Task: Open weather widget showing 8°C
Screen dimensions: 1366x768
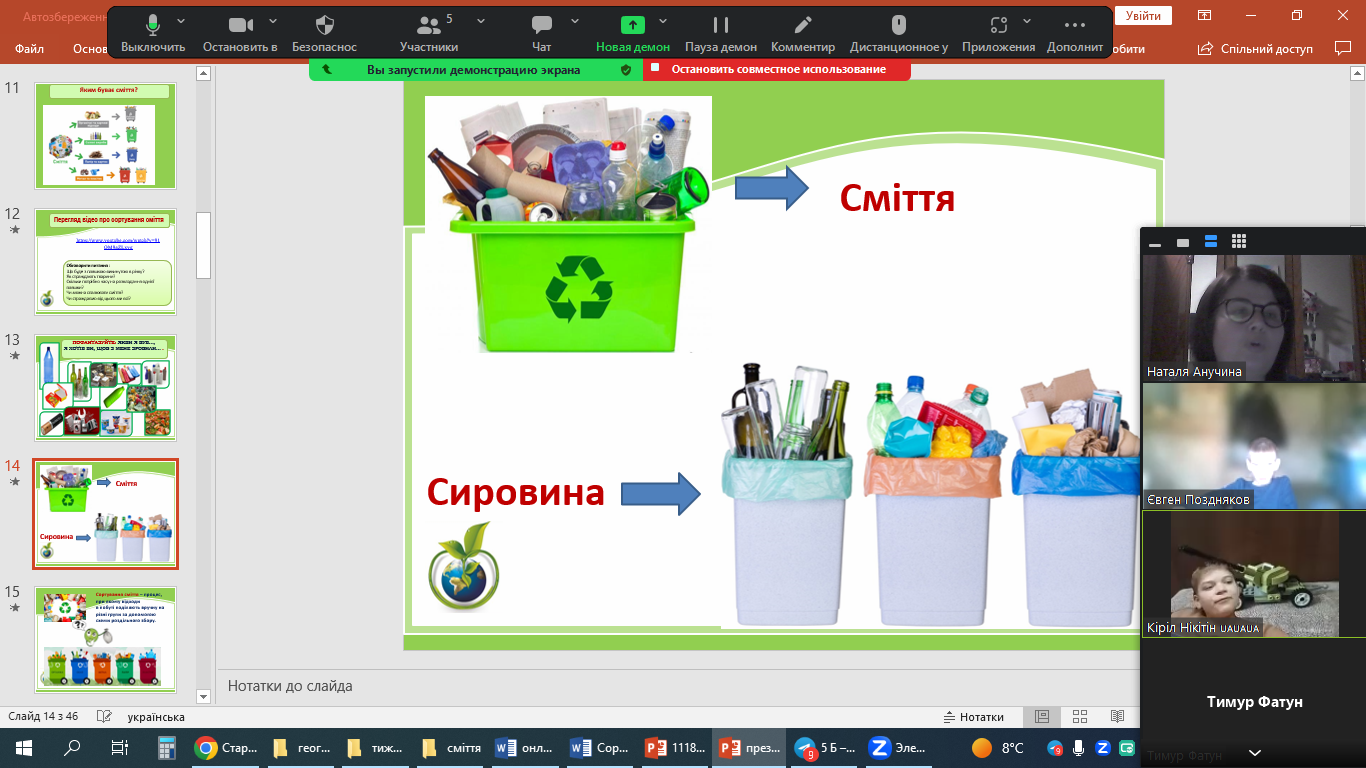Action: (x=998, y=747)
